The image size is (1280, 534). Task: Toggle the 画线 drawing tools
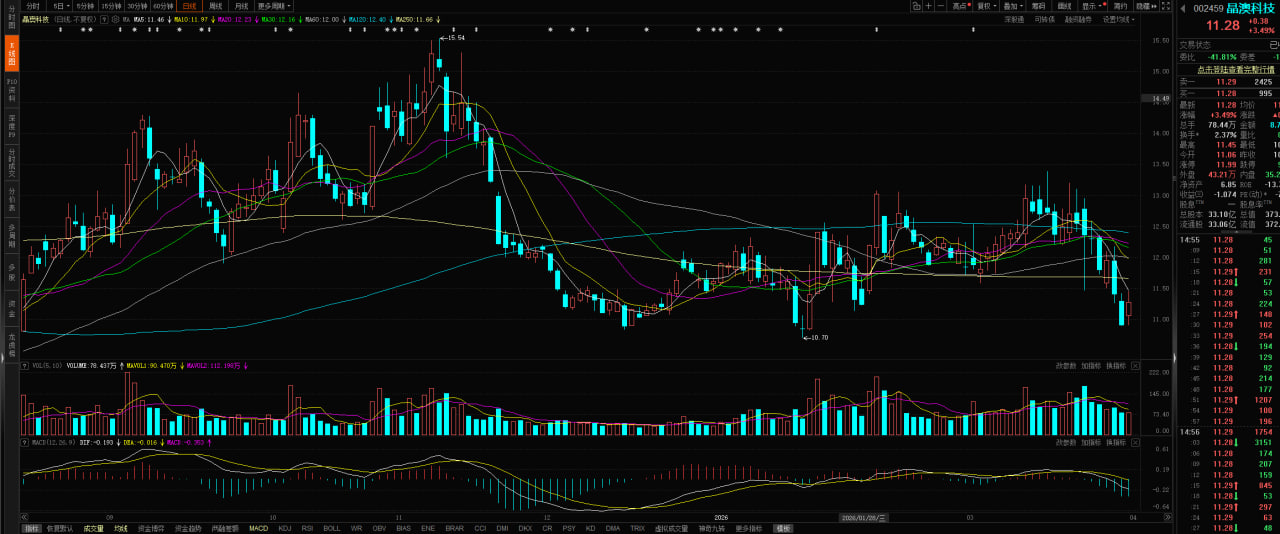(1064, 6)
